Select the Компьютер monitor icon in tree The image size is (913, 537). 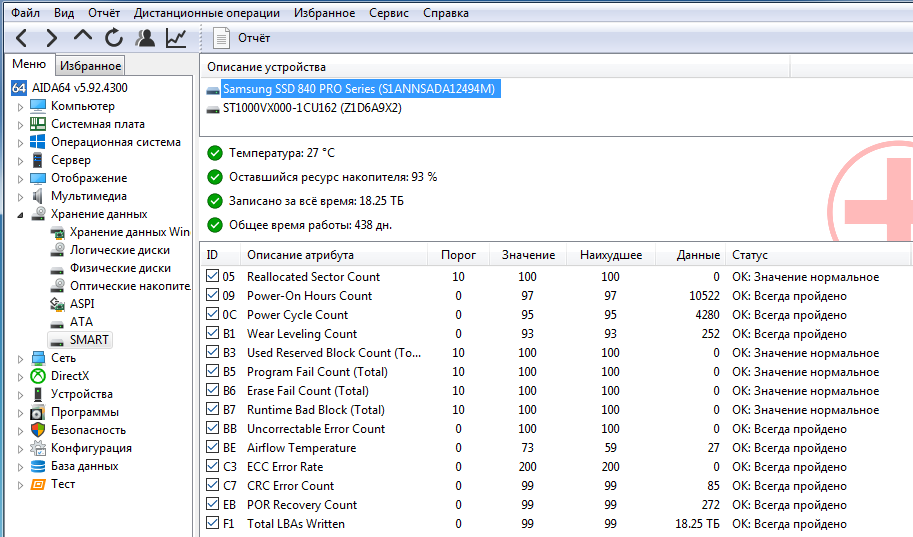[x=38, y=106]
